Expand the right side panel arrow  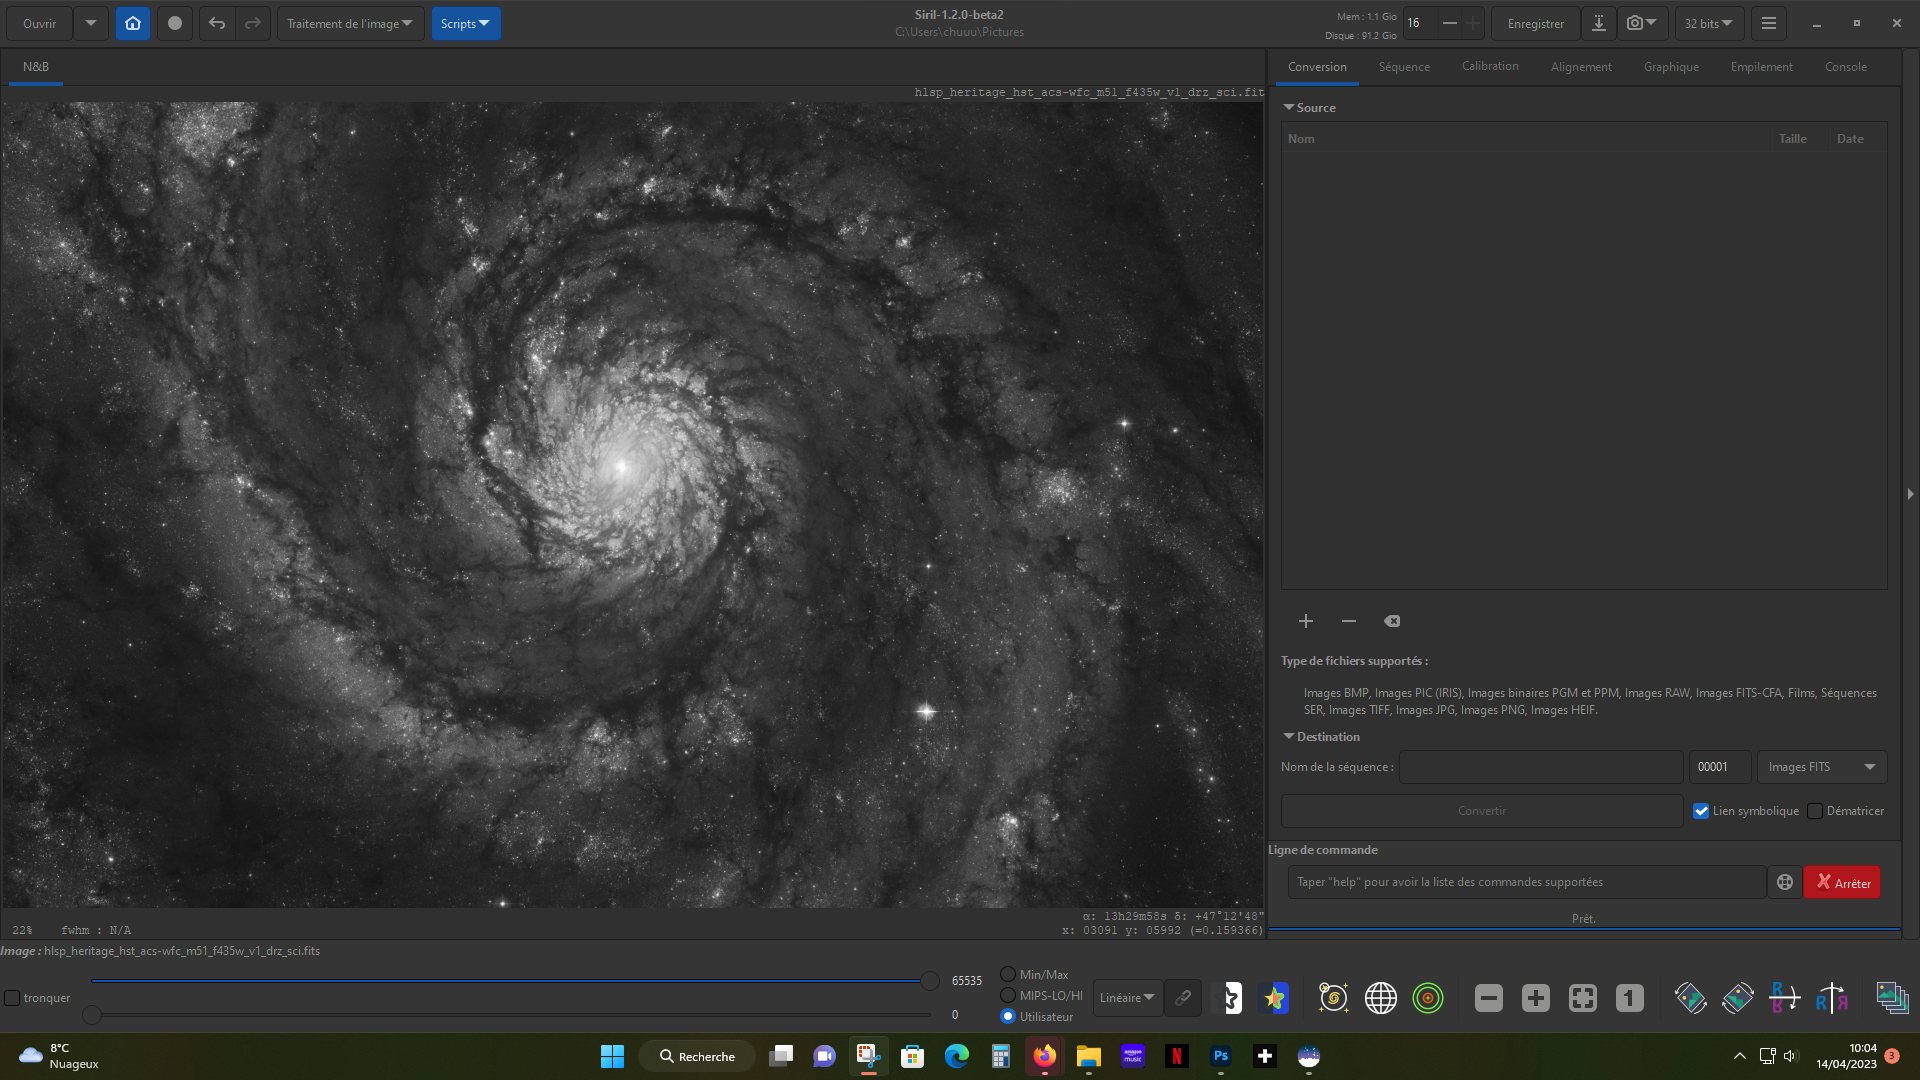pos(1910,494)
